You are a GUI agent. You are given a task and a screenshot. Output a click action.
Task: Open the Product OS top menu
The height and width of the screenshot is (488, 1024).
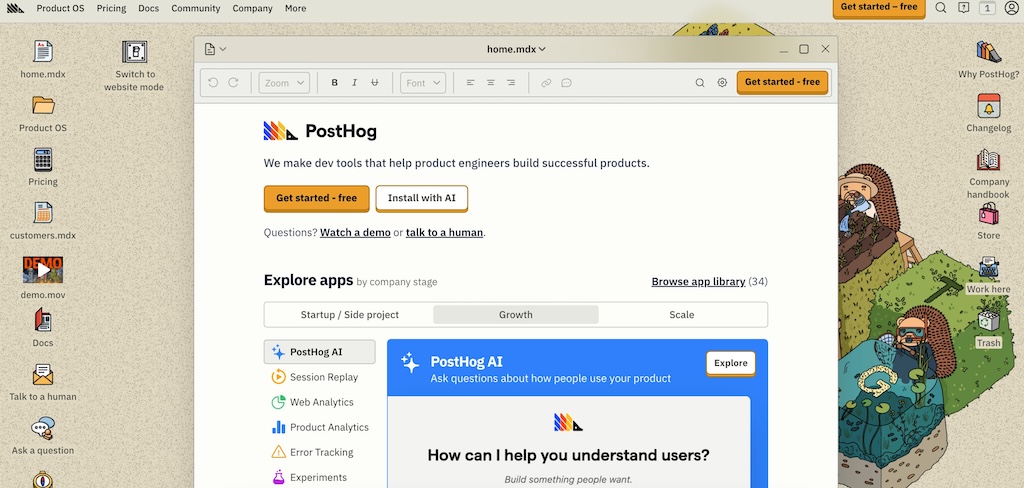click(60, 8)
